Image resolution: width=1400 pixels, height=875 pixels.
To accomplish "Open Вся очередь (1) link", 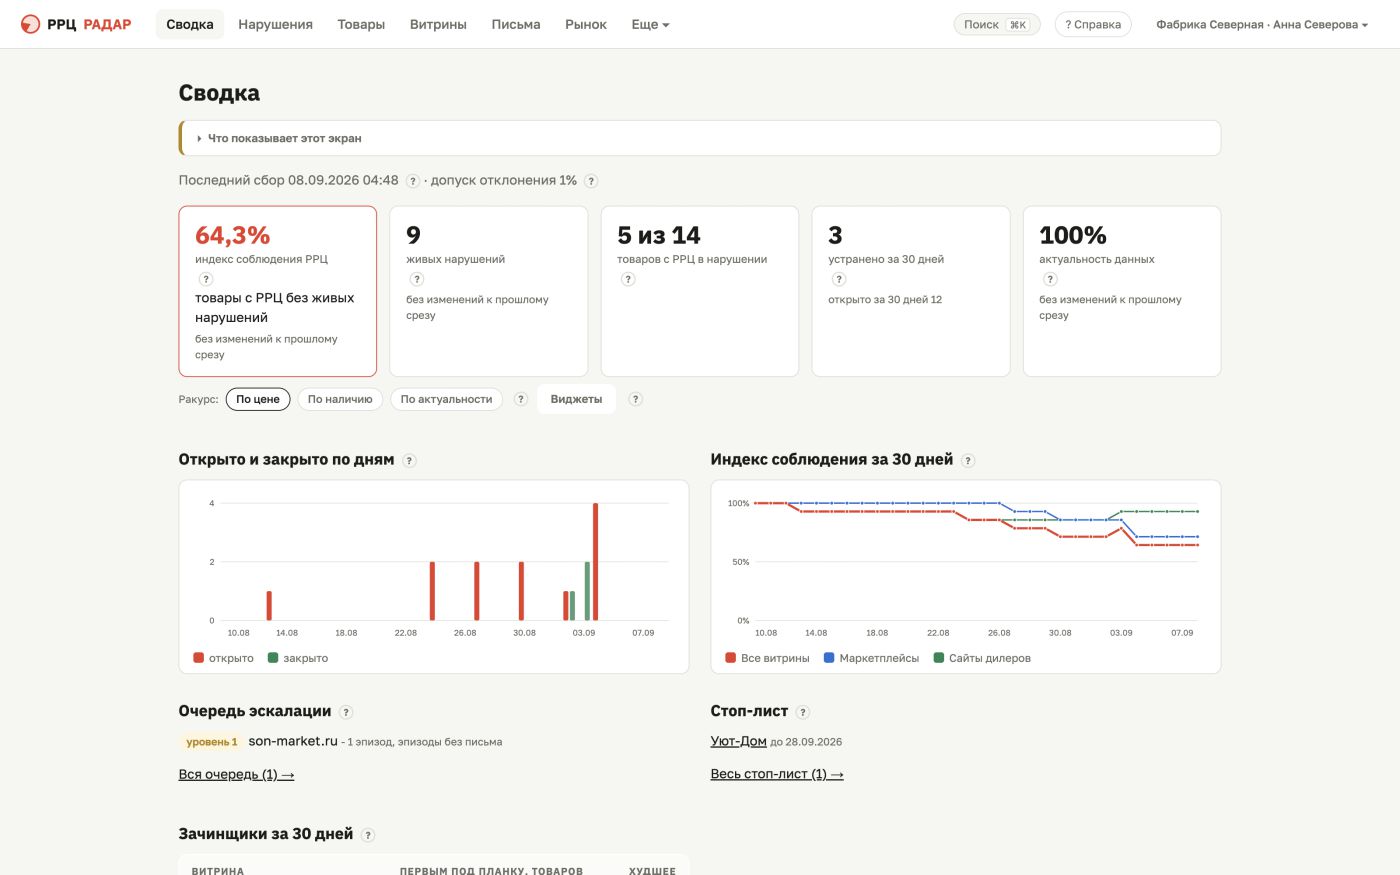I will click(236, 774).
